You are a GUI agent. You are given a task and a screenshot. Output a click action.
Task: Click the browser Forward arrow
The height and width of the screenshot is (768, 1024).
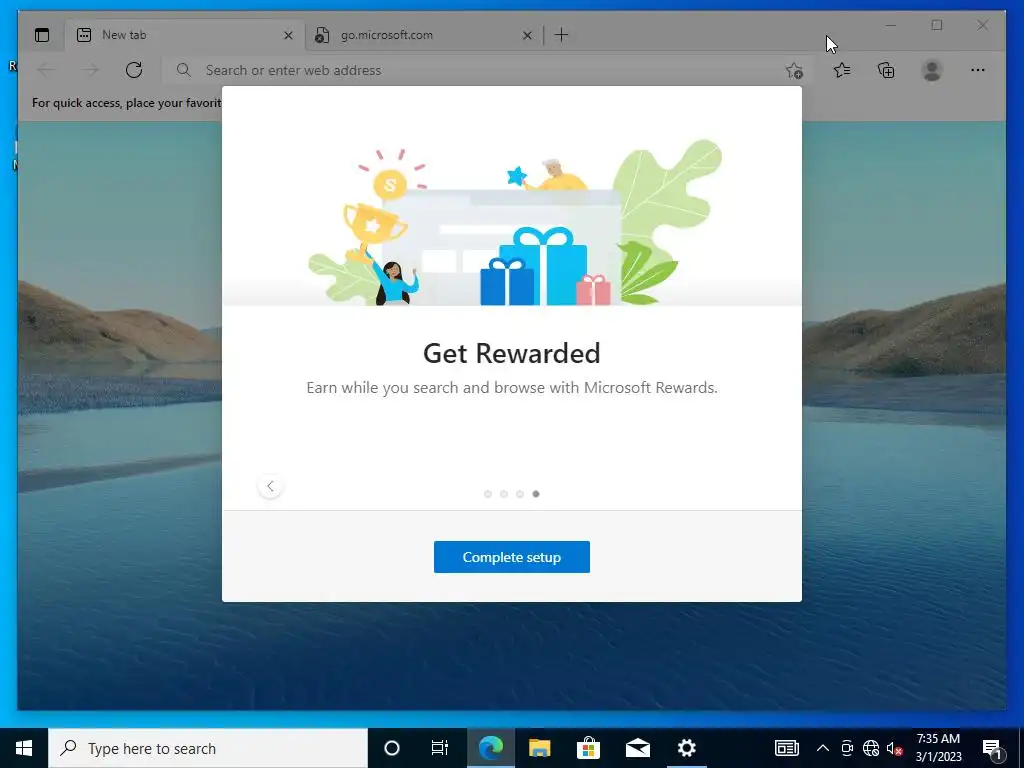[x=90, y=70]
